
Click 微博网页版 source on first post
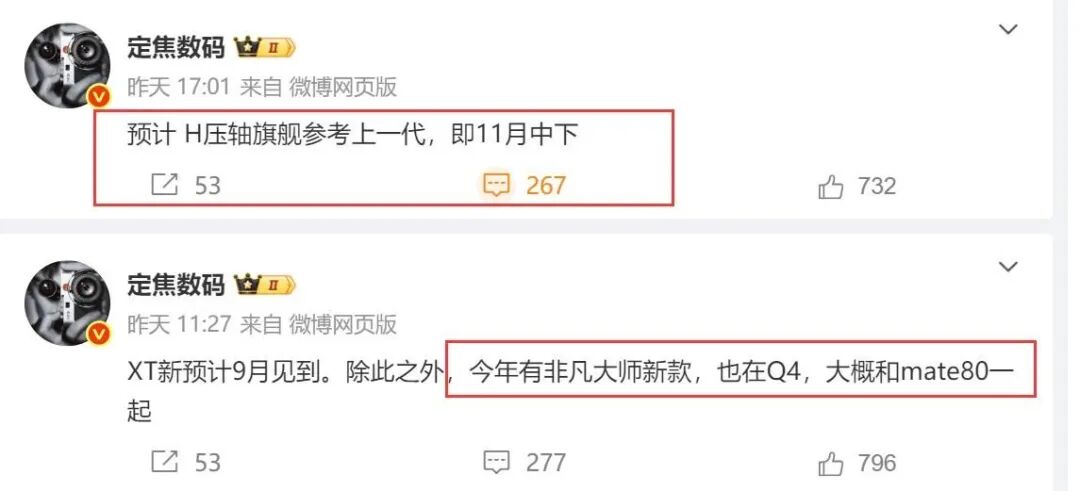pyautogui.click(x=342, y=87)
